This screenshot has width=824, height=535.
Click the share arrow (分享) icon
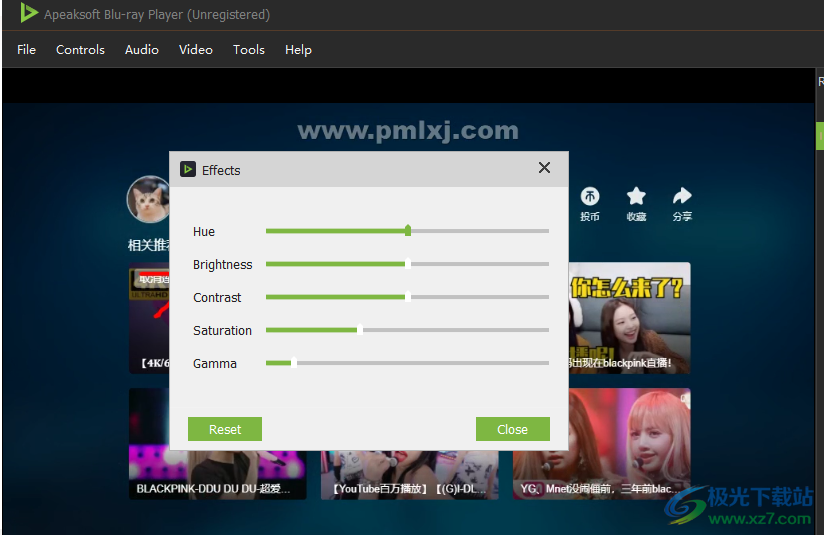[x=682, y=197]
